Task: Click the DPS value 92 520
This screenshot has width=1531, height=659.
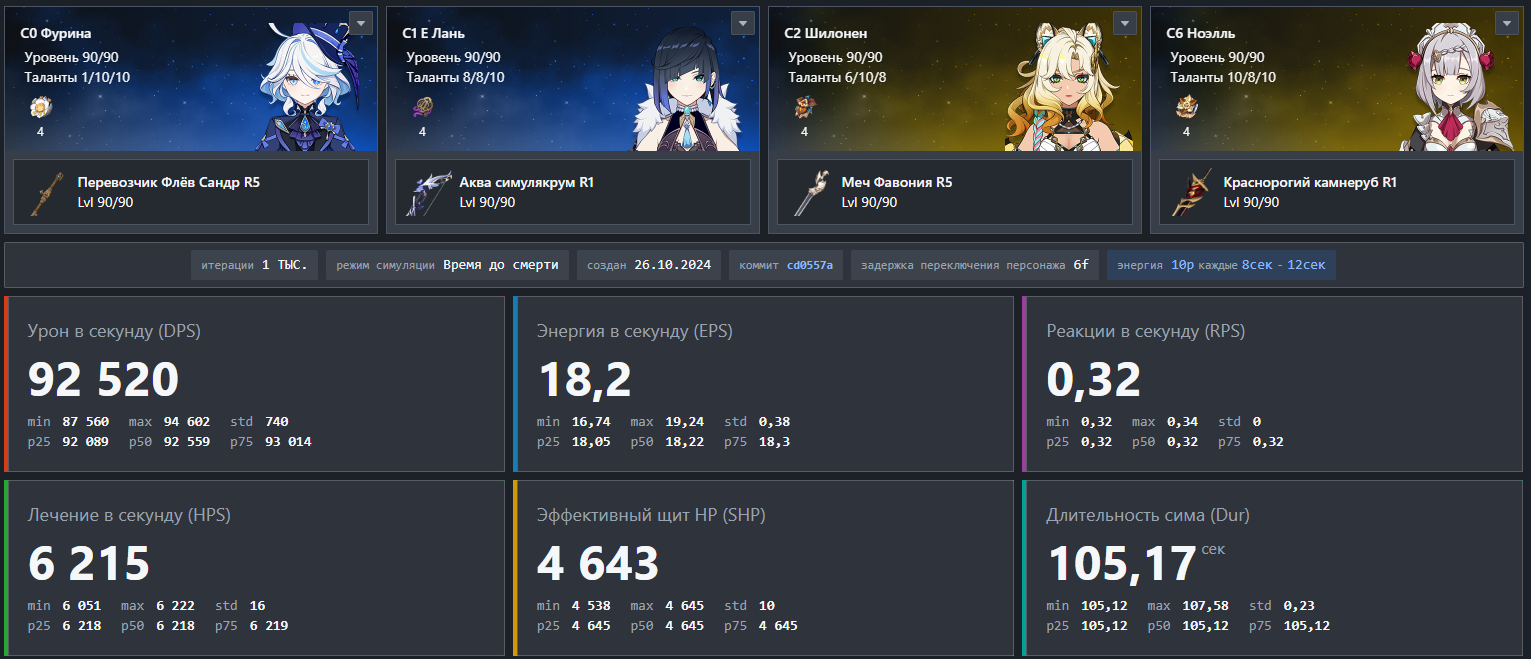Action: click(103, 380)
